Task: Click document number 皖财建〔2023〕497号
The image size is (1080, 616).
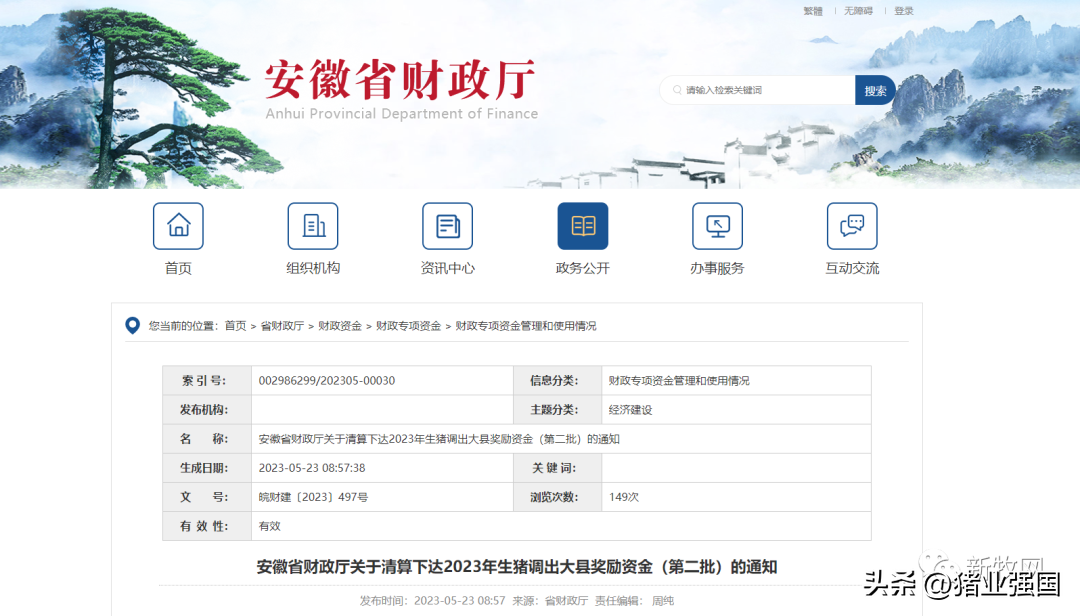Action: (x=313, y=497)
